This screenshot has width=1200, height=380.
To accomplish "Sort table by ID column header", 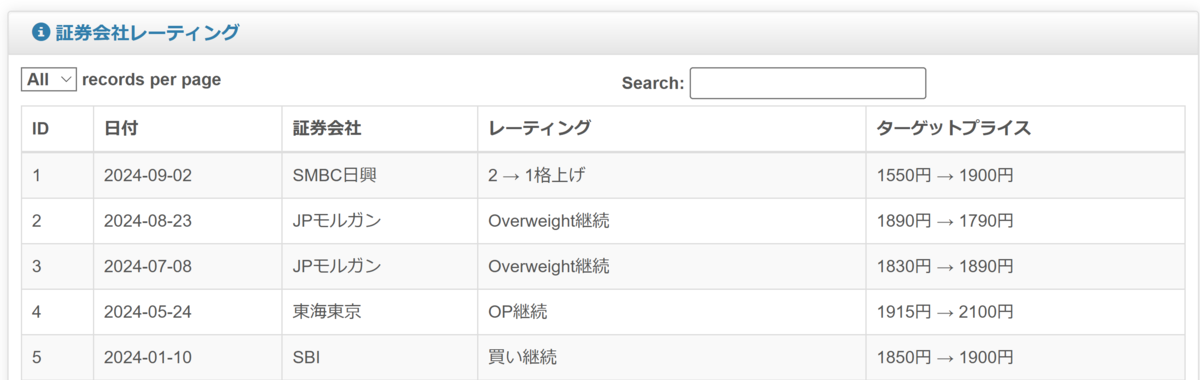I will pyautogui.click(x=58, y=129).
